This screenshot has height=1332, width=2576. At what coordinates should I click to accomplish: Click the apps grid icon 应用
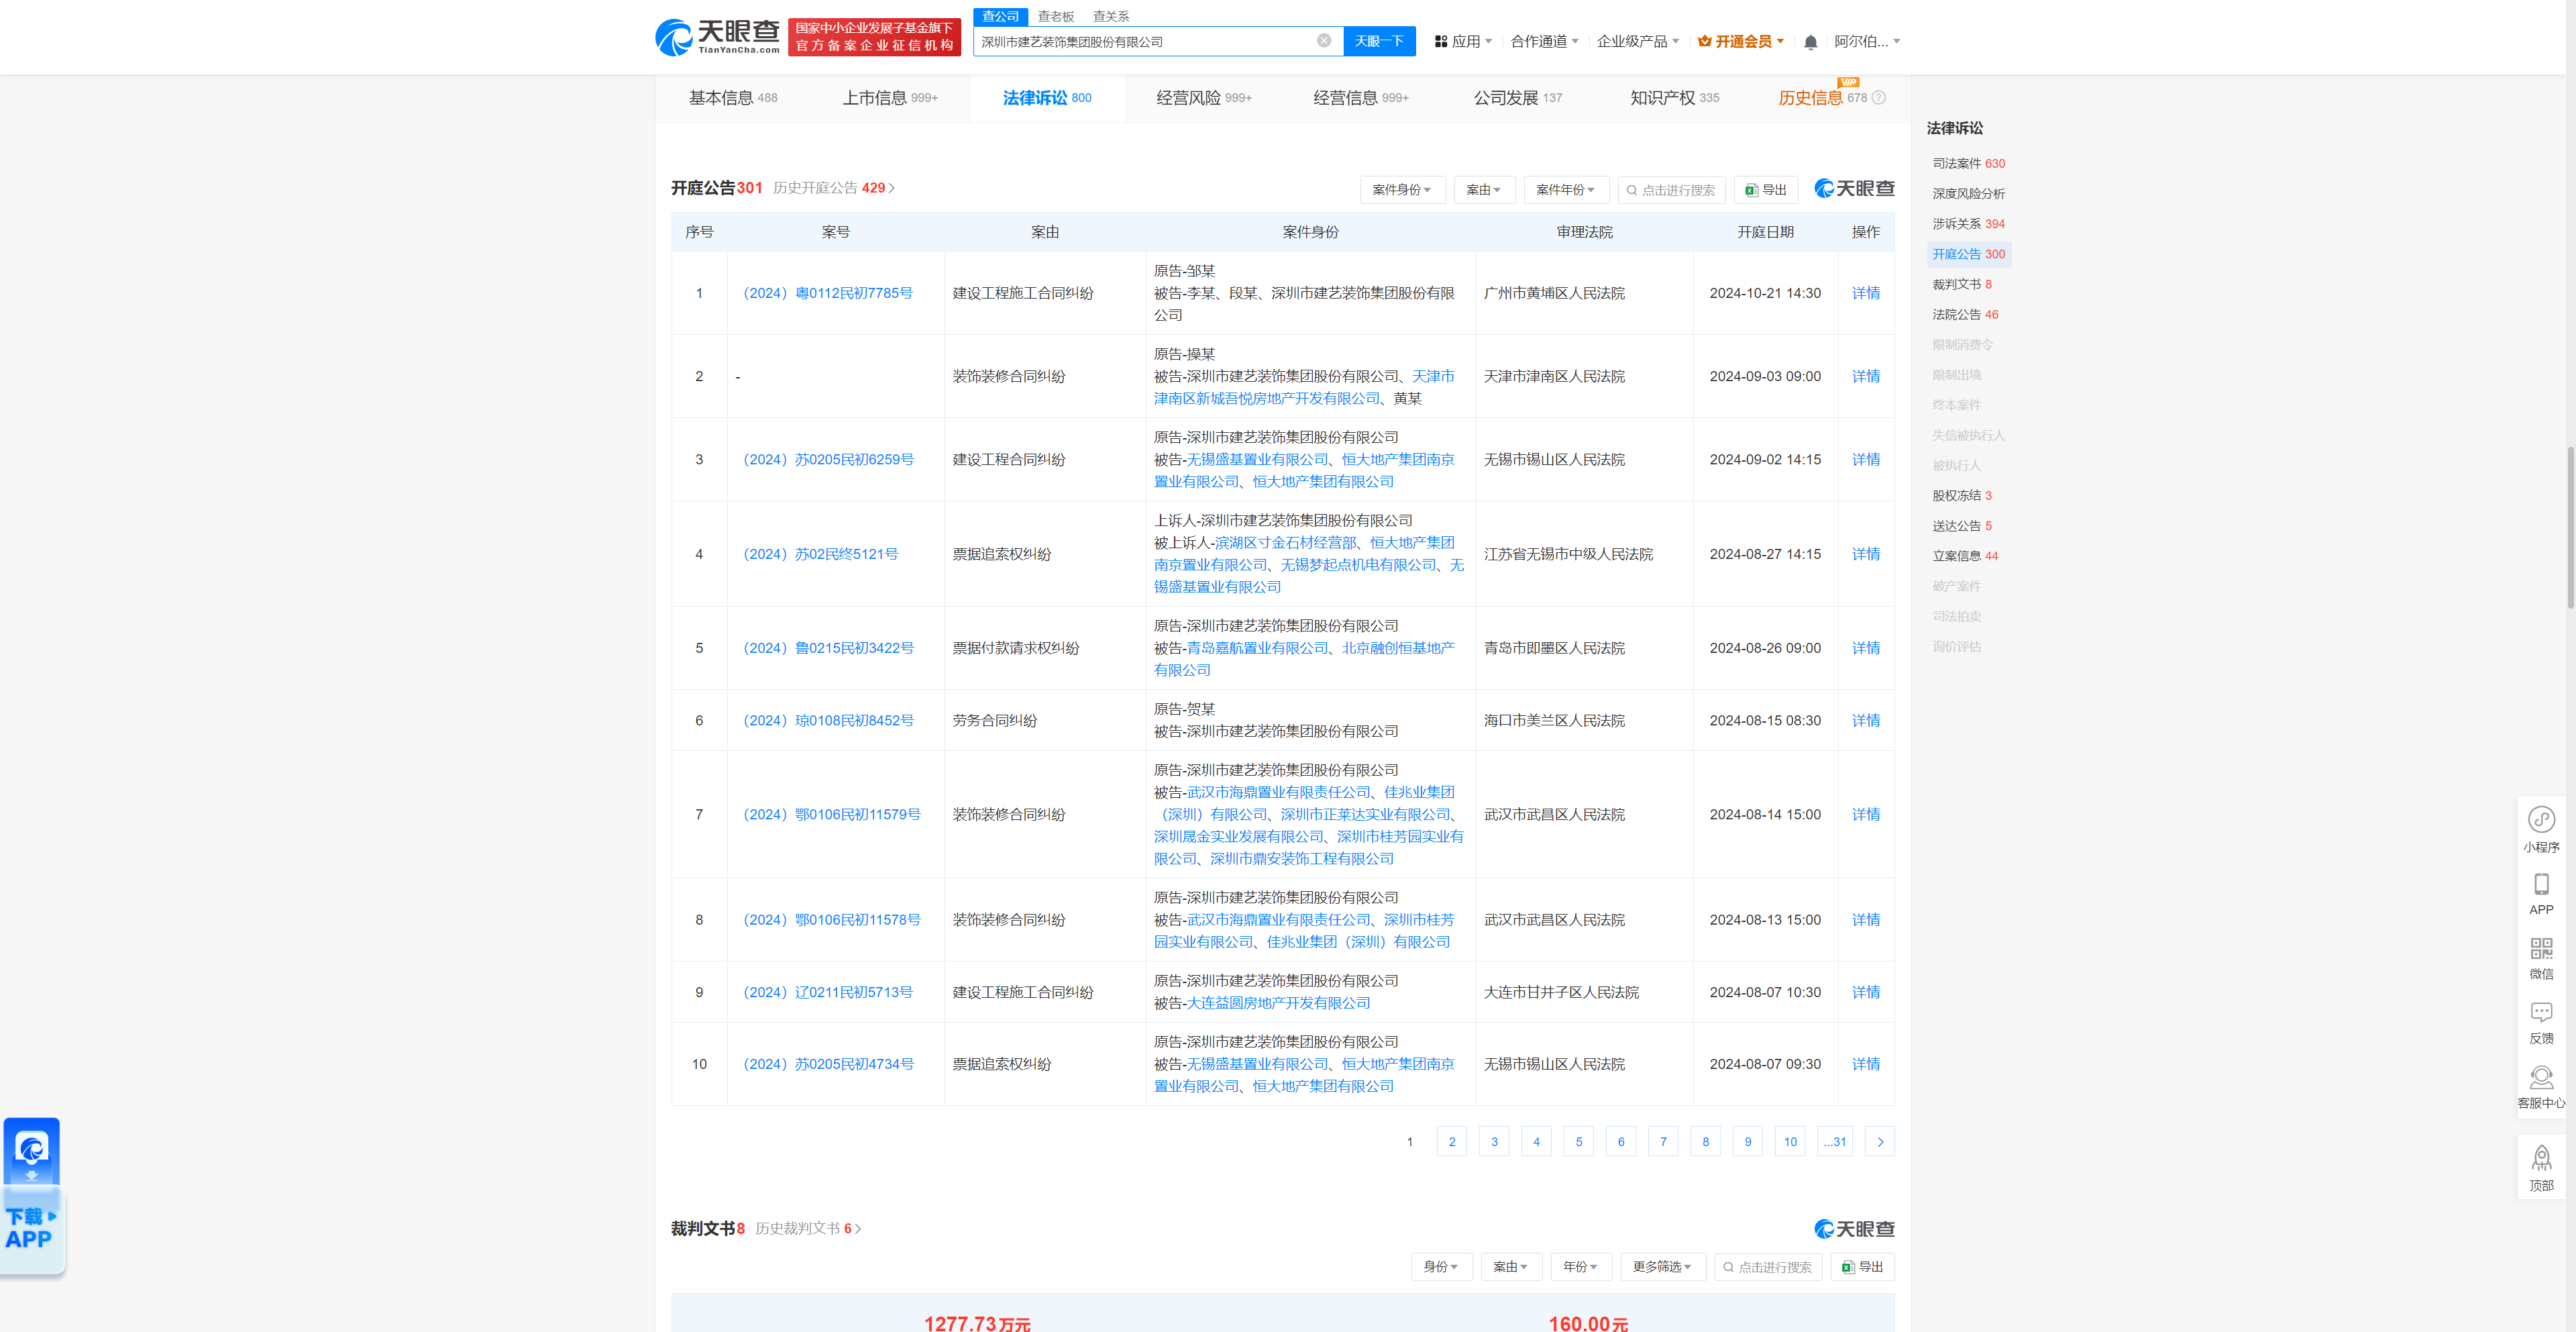1441,42
